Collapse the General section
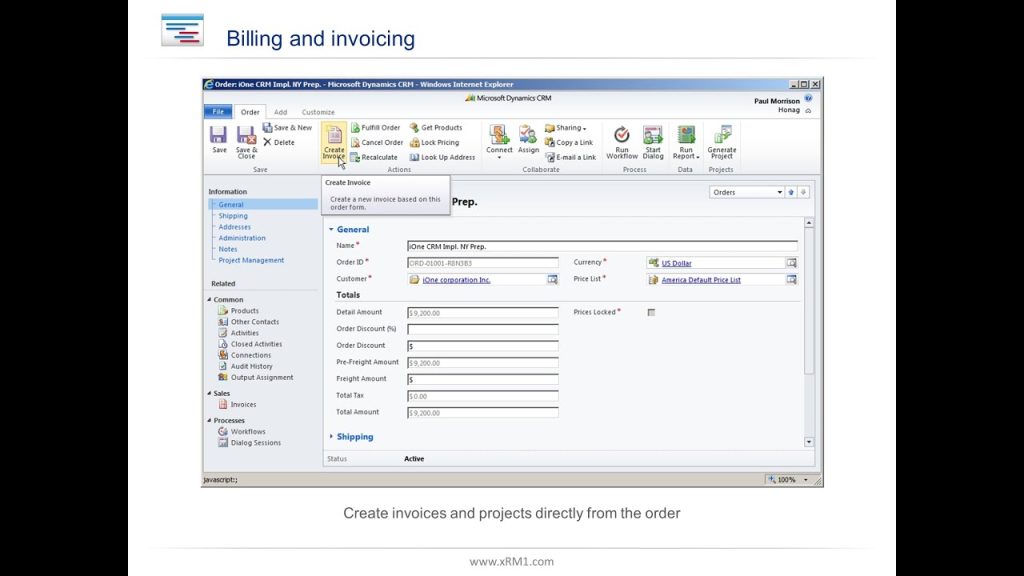This screenshot has height=576, width=1024. pos(331,229)
